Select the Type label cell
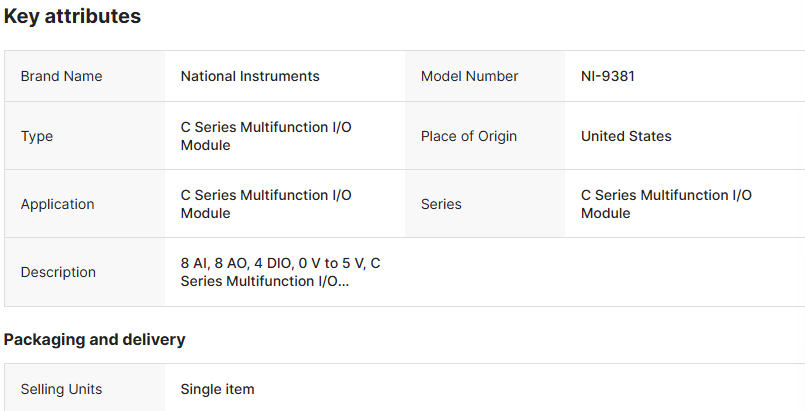 (x=37, y=136)
